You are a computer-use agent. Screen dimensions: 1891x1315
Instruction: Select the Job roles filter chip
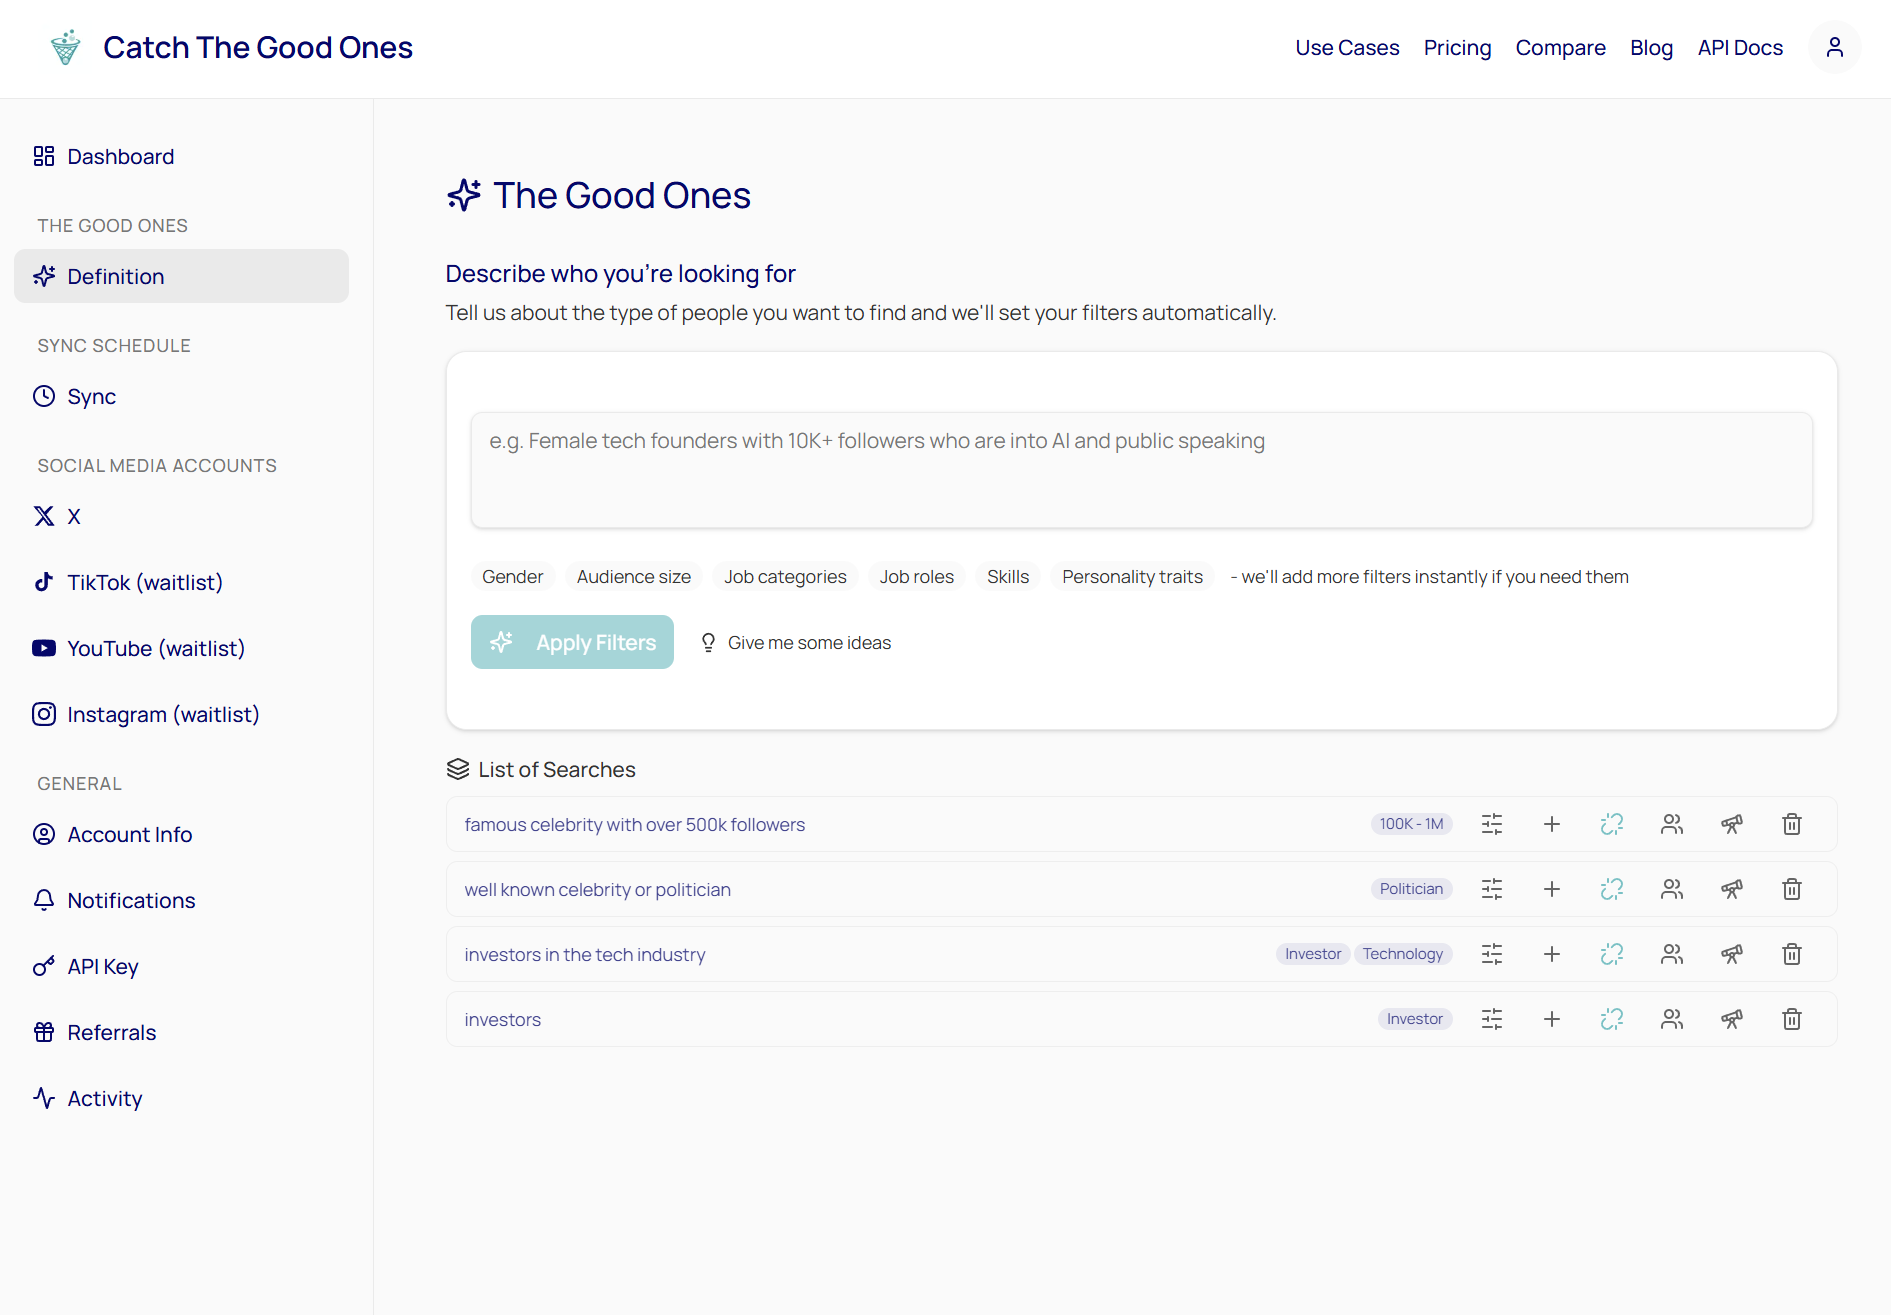pyautogui.click(x=917, y=577)
